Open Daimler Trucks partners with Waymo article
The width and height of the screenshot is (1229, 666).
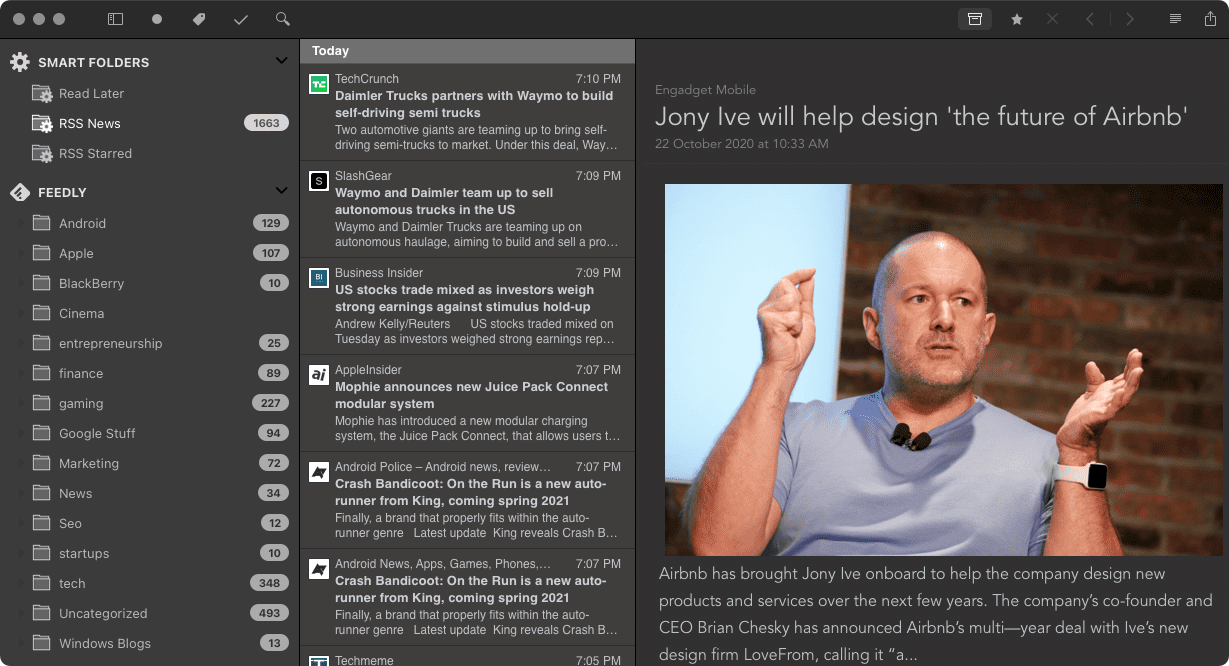(x=467, y=112)
